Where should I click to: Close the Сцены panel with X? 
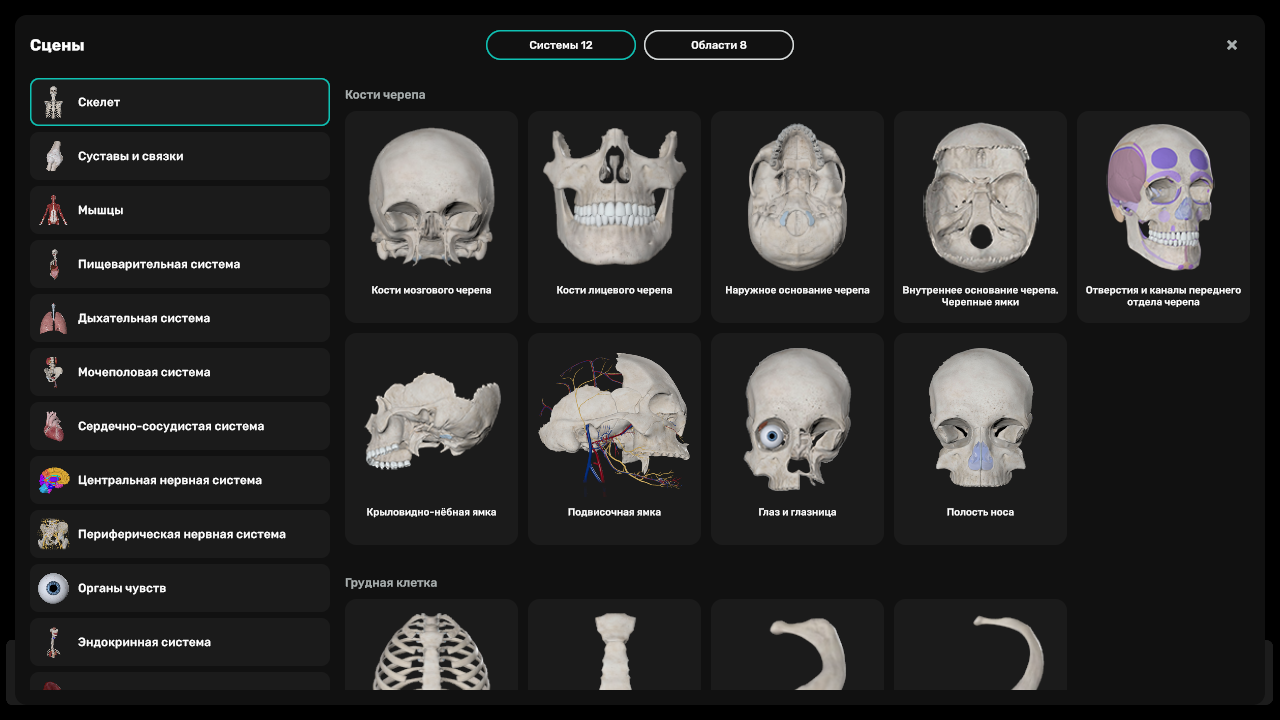pyautogui.click(x=1232, y=45)
